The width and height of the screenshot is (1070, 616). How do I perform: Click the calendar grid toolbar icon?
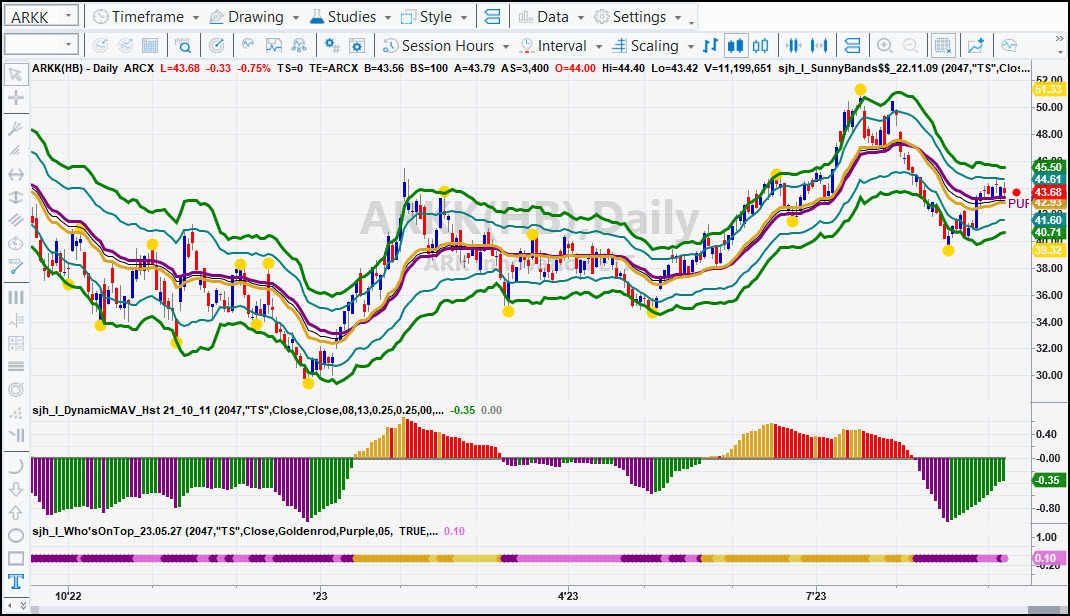click(x=150, y=46)
